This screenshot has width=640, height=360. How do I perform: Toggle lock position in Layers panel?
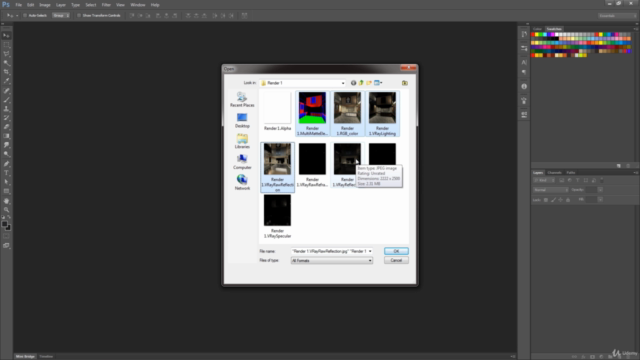[560, 200]
